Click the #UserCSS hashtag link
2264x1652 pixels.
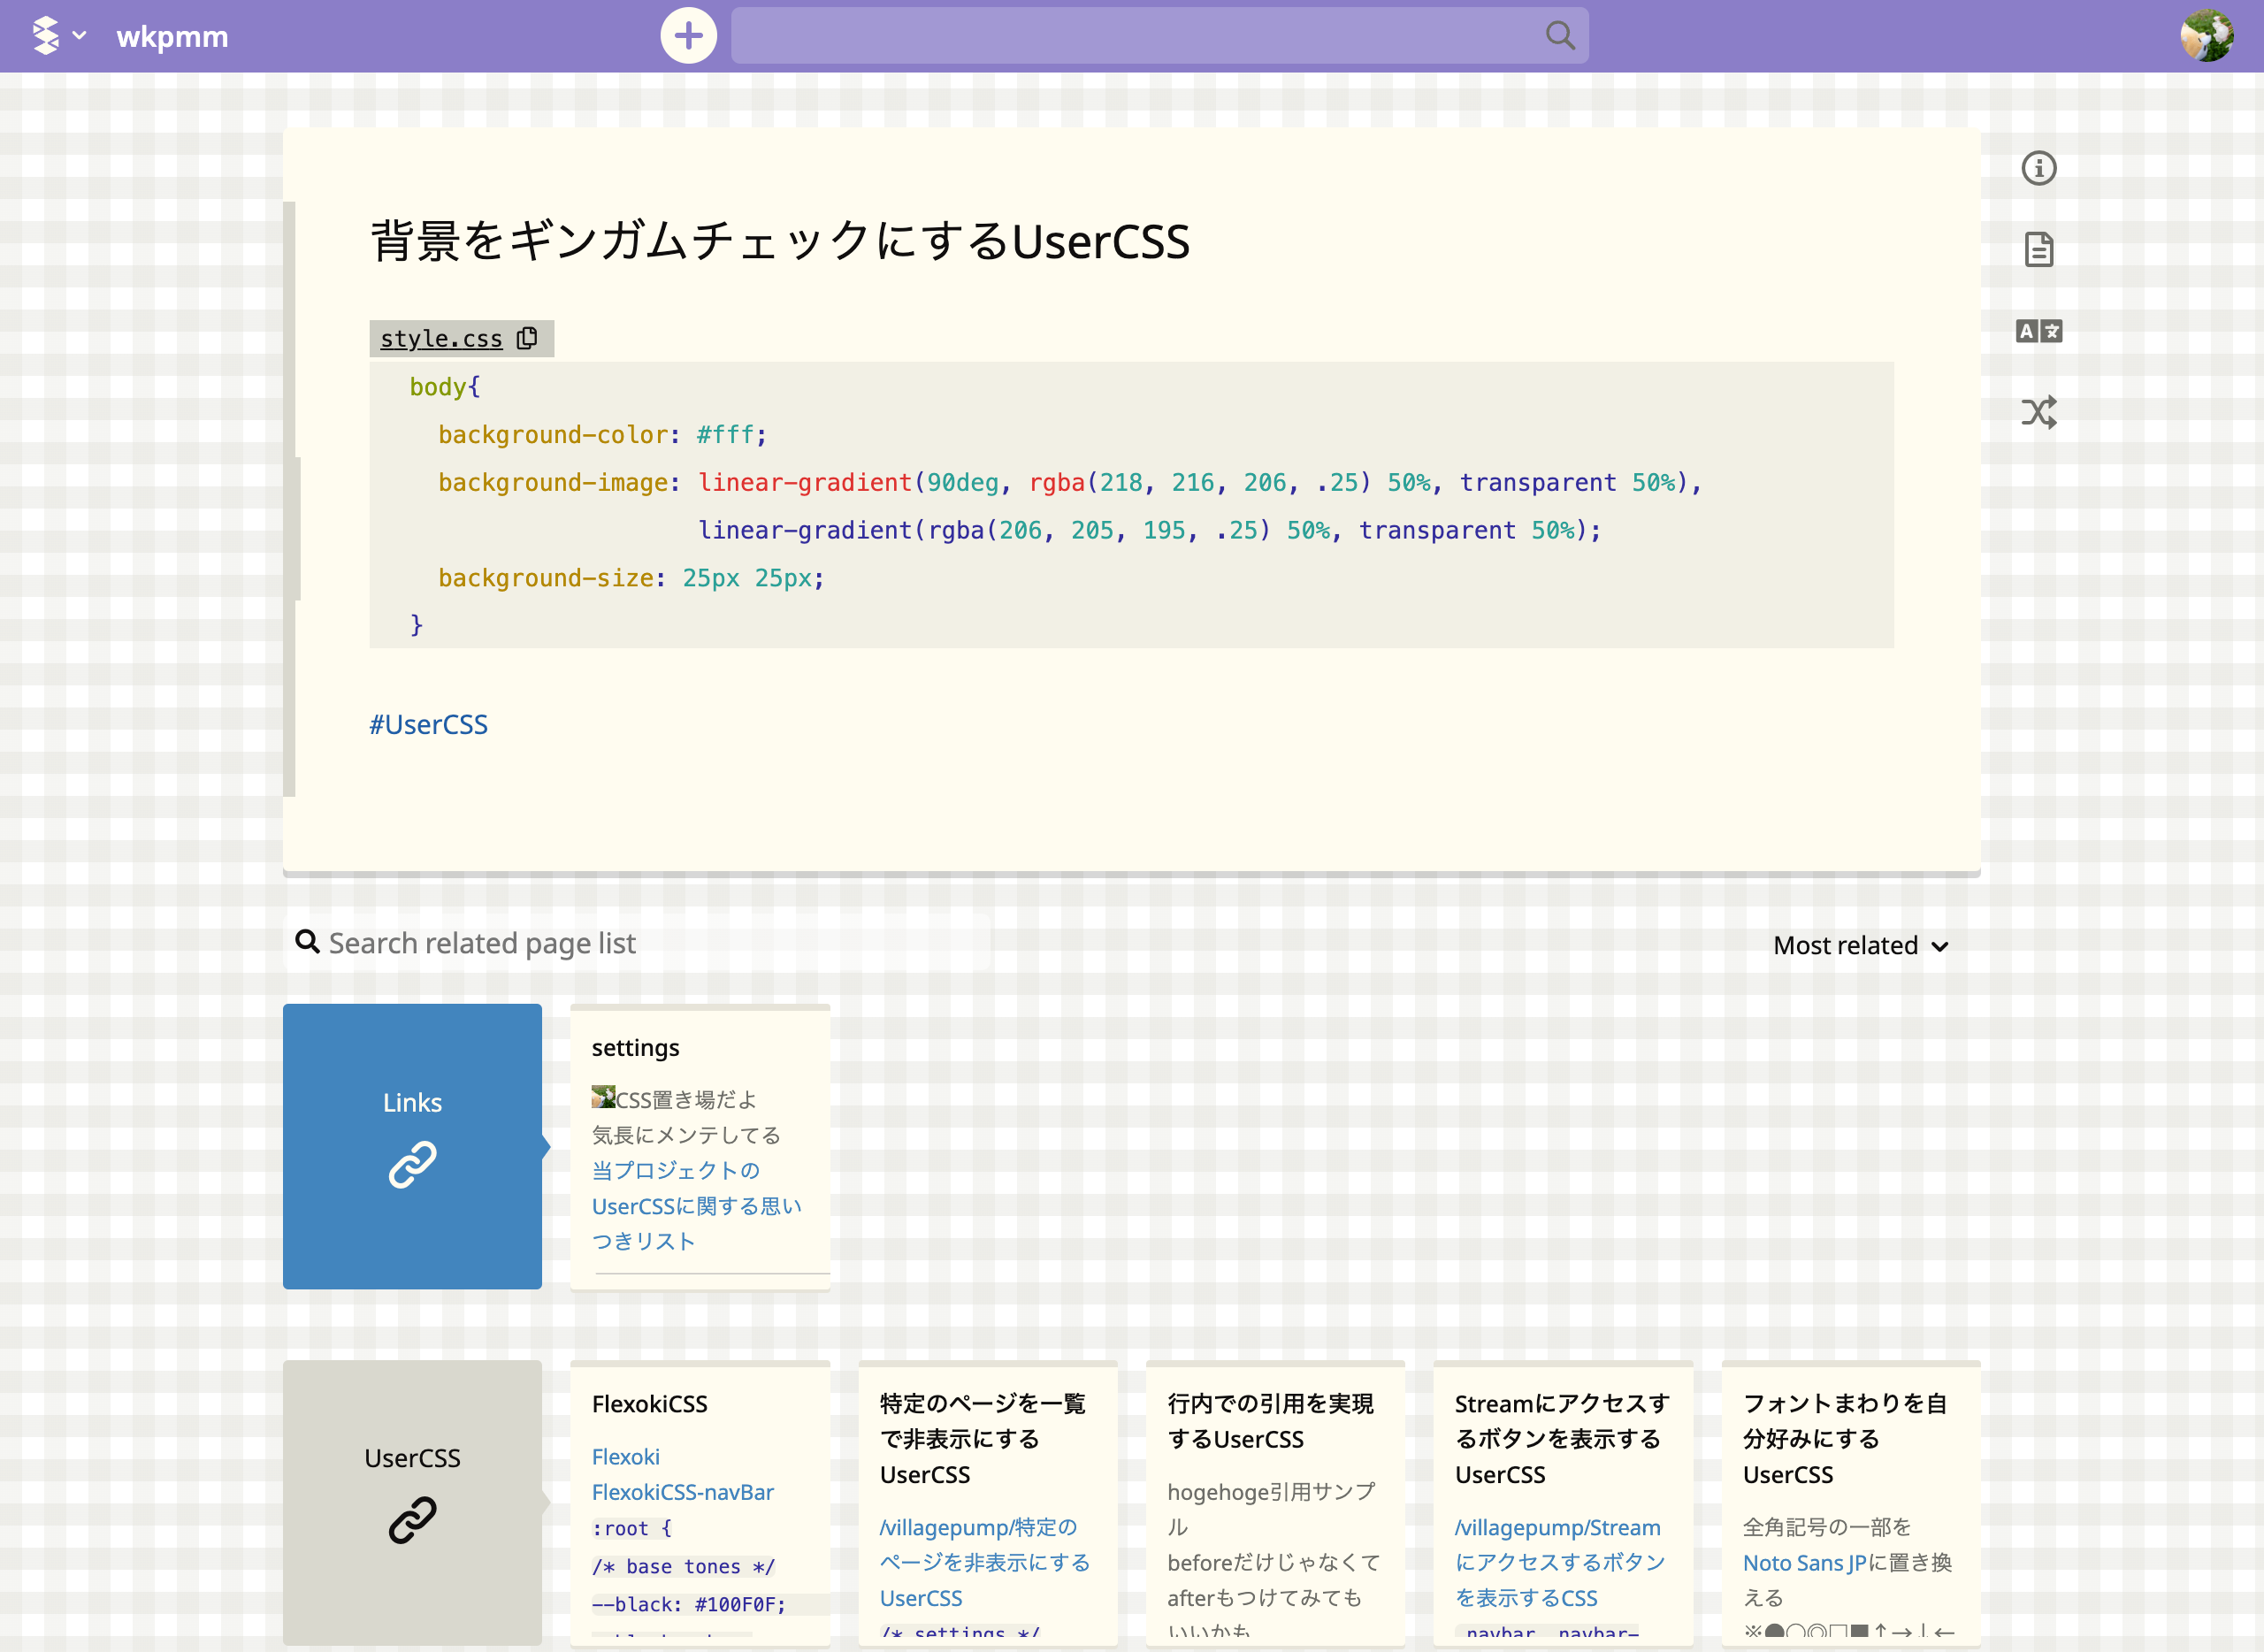pos(428,724)
